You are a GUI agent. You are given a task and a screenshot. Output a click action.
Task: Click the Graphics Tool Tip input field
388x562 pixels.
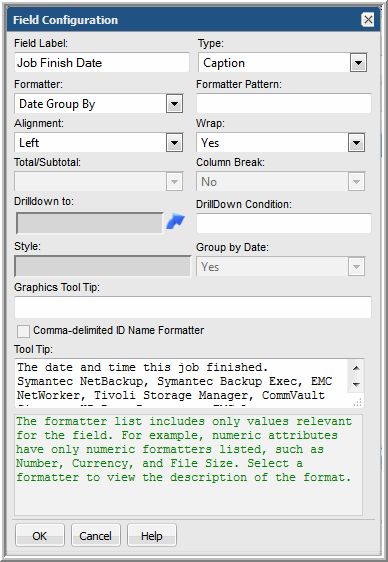193,307
